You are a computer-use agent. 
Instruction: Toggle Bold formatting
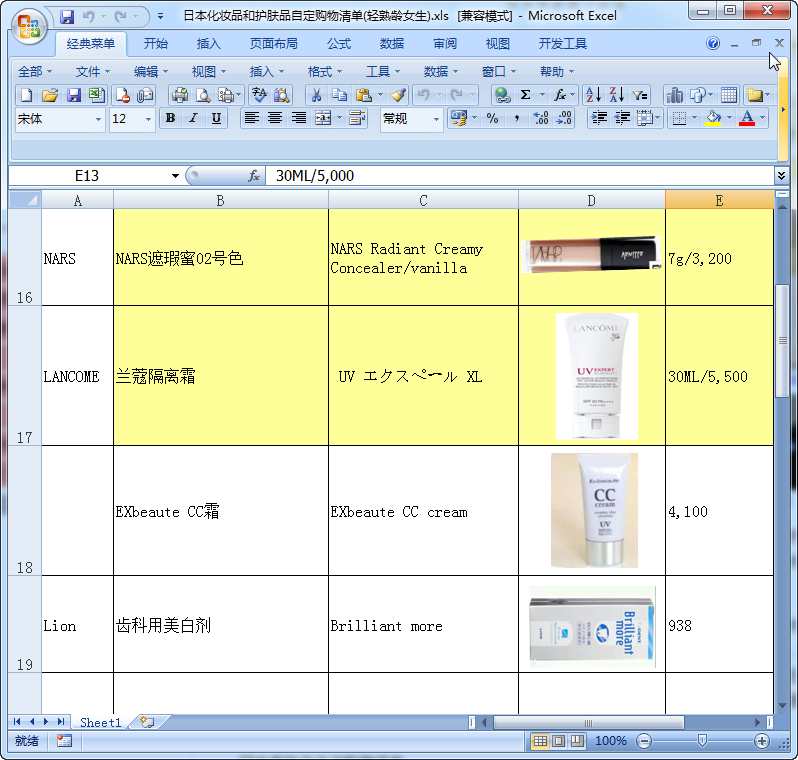click(x=170, y=119)
